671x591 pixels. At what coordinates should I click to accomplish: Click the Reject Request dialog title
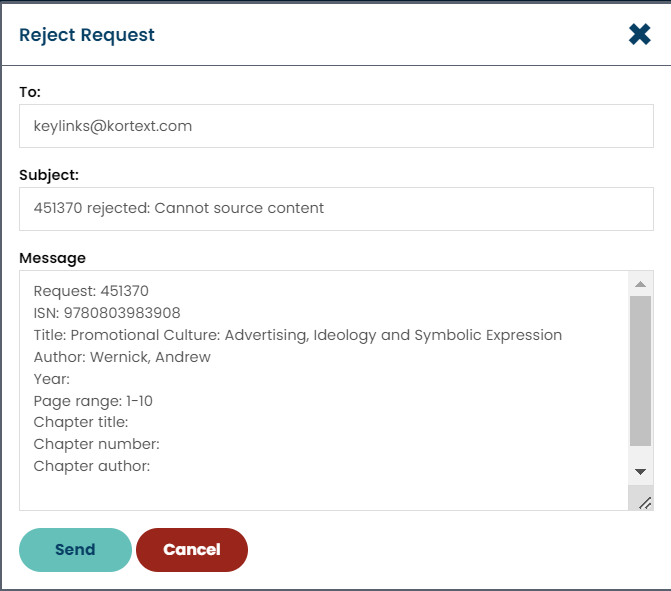(87, 35)
